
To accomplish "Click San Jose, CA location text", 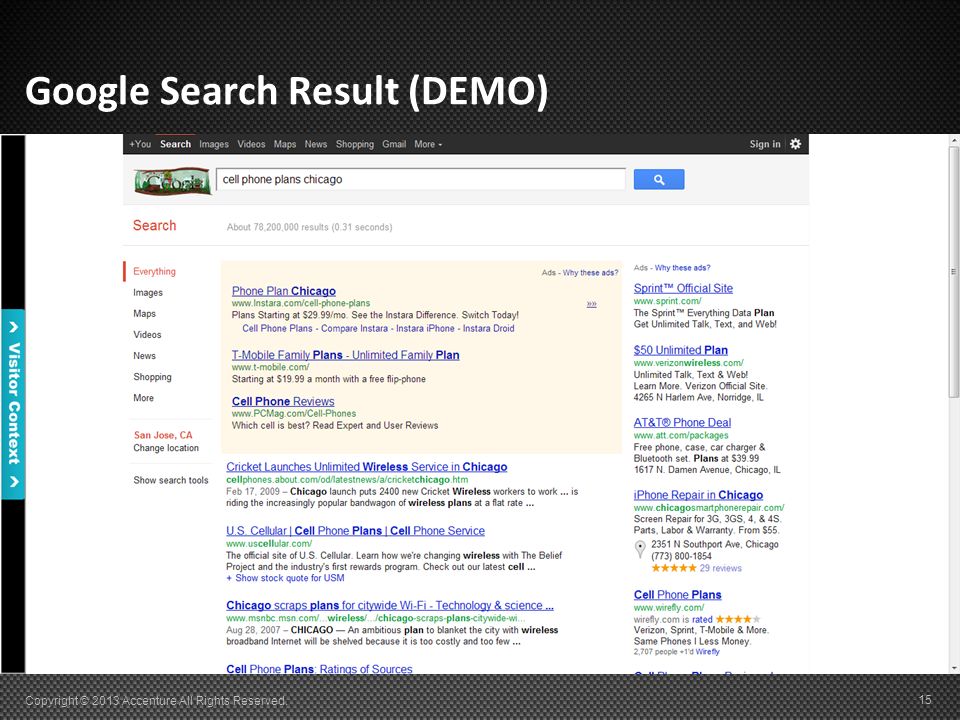I will pos(163,435).
